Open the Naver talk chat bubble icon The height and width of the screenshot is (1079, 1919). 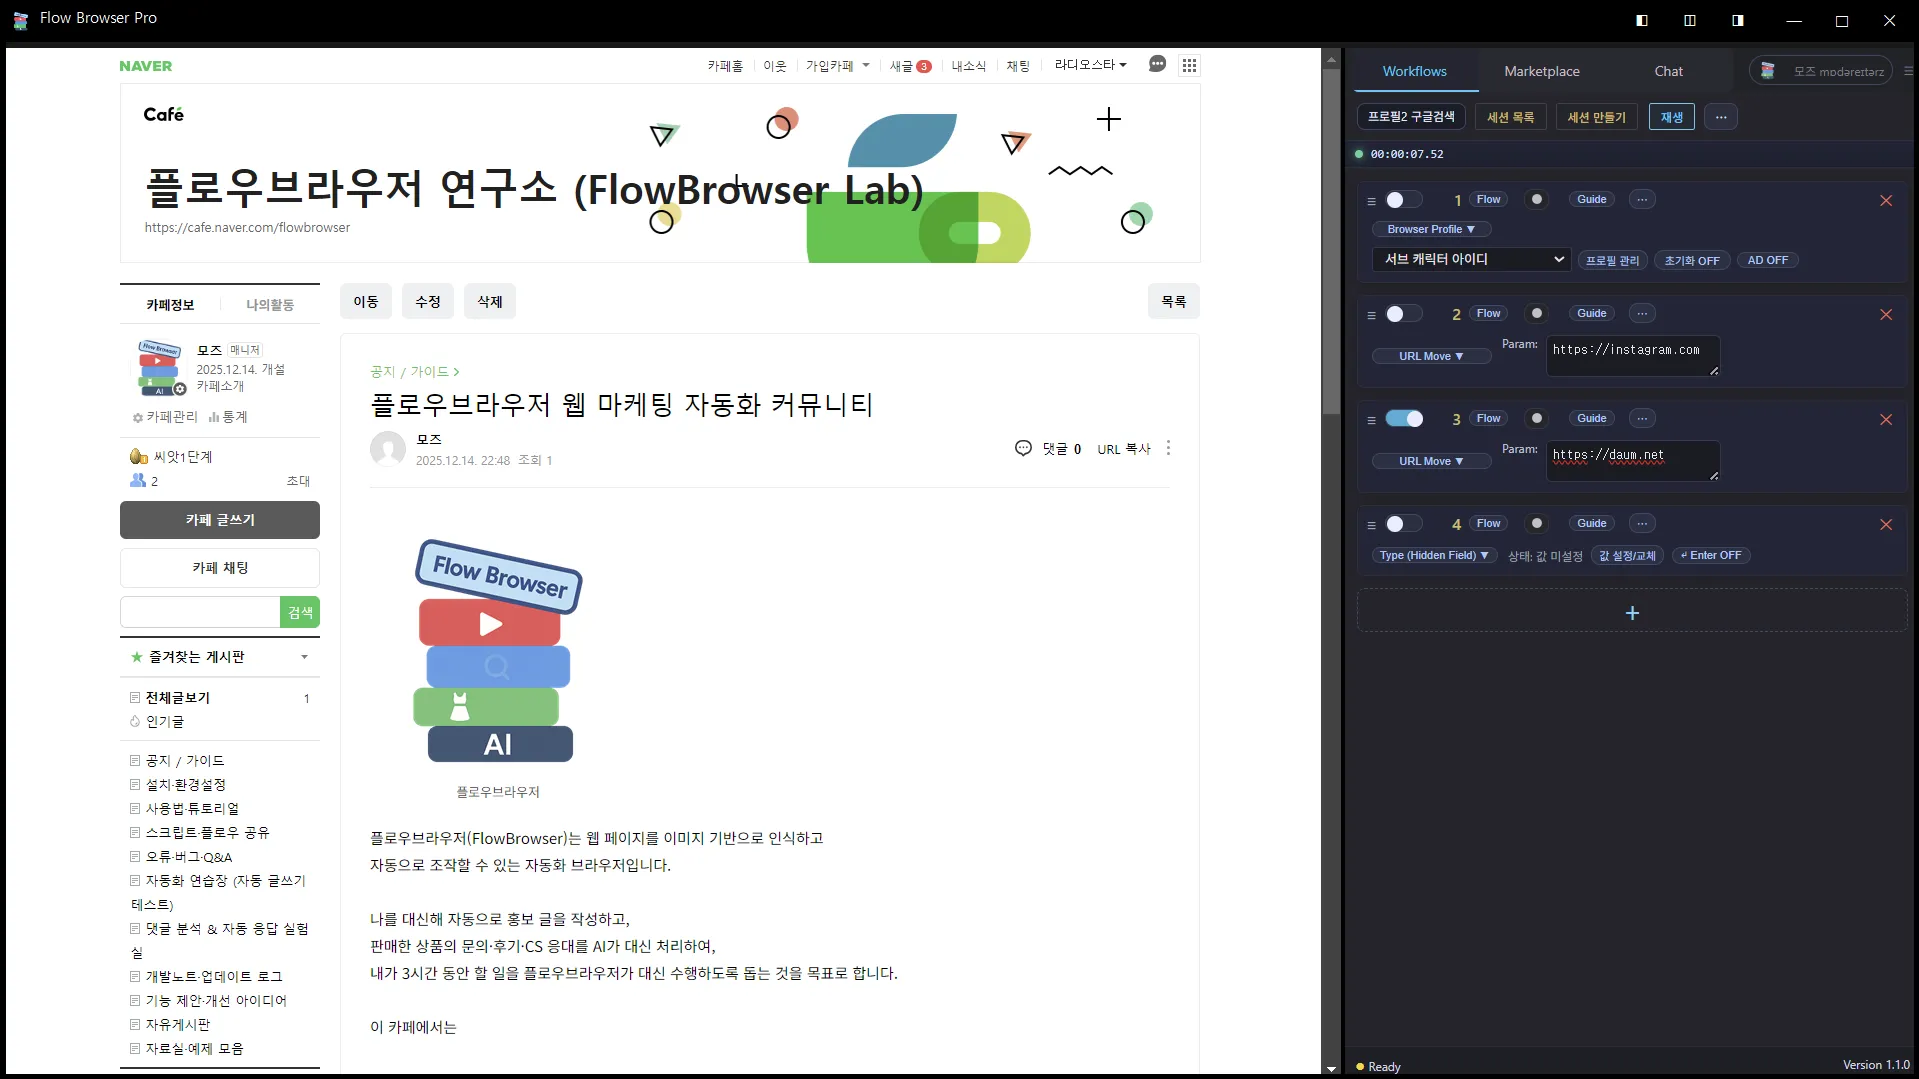(1157, 64)
